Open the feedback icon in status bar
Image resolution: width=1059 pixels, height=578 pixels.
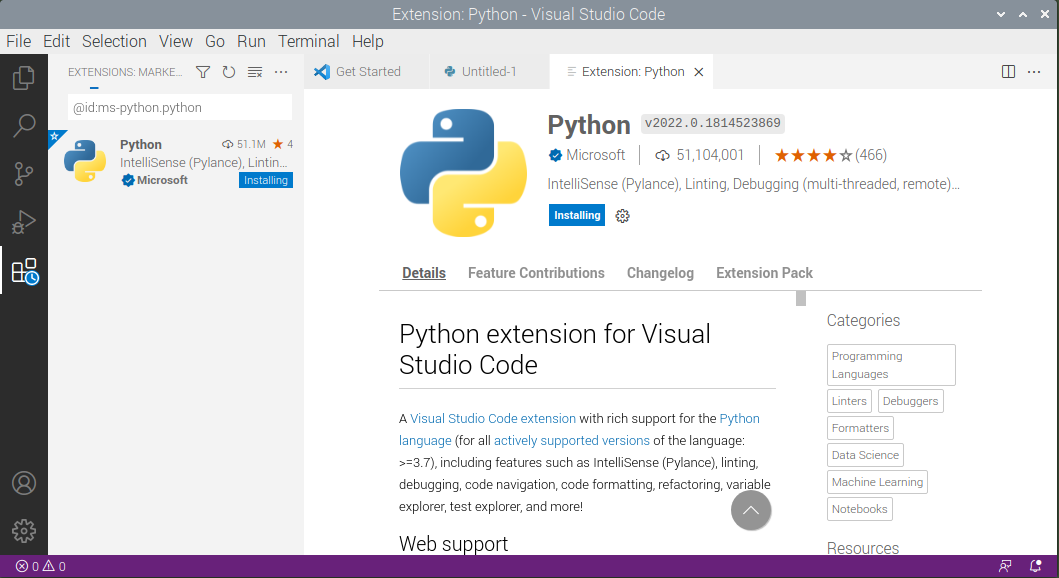coord(1005,567)
